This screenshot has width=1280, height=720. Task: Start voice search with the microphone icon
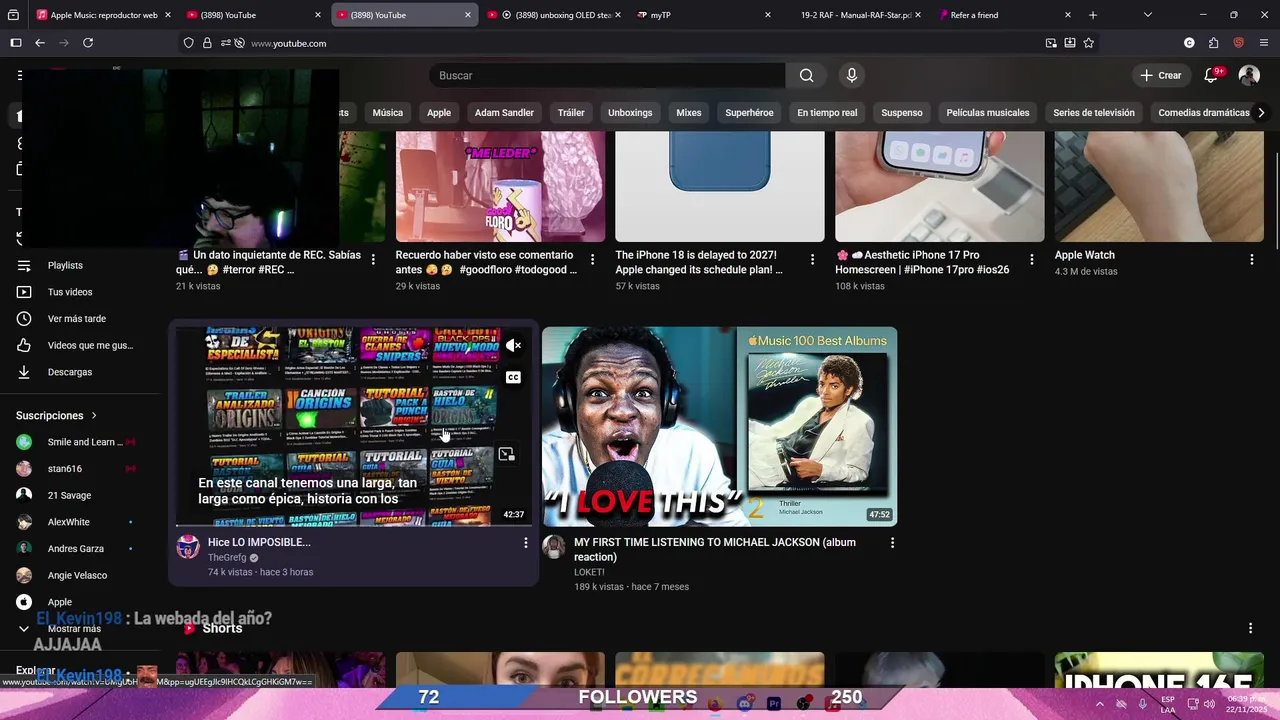point(851,75)
